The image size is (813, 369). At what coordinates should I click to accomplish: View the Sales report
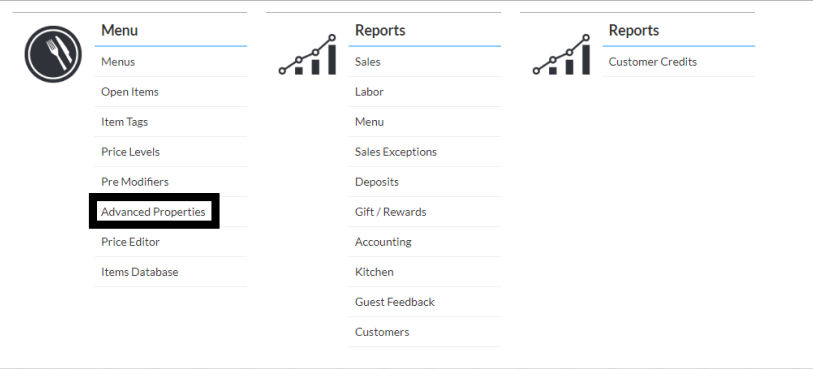(368, 62)
